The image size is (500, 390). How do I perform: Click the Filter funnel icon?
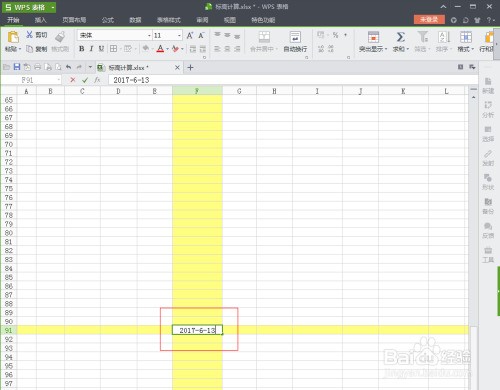tap(422, 37)
